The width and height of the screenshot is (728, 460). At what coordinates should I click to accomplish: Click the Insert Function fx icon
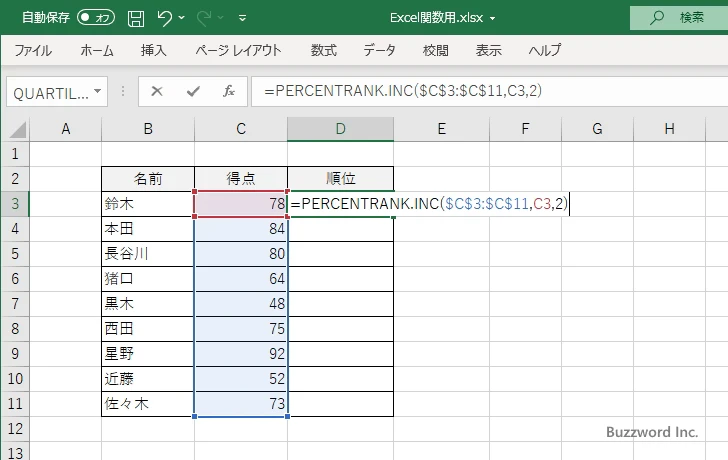[x=229, y=91]
